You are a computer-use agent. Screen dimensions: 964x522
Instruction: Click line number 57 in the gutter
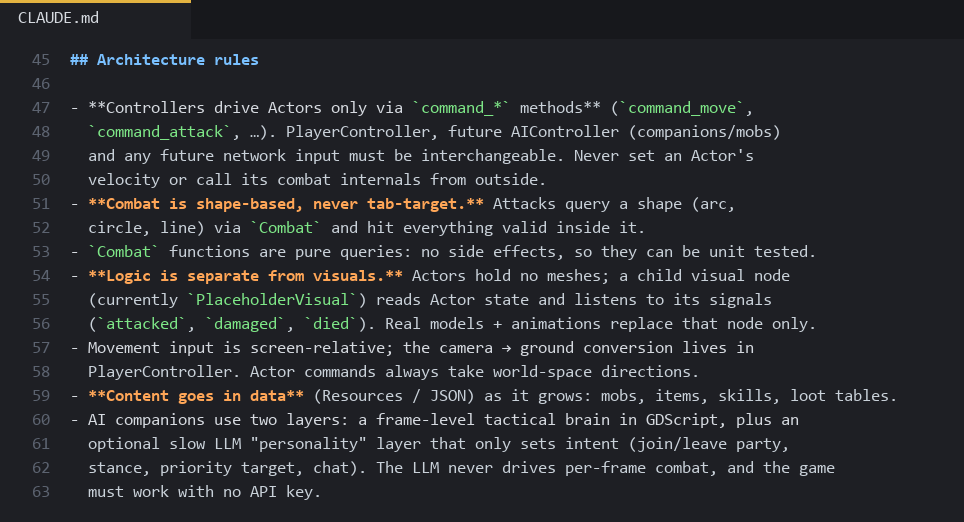[41, 348]
